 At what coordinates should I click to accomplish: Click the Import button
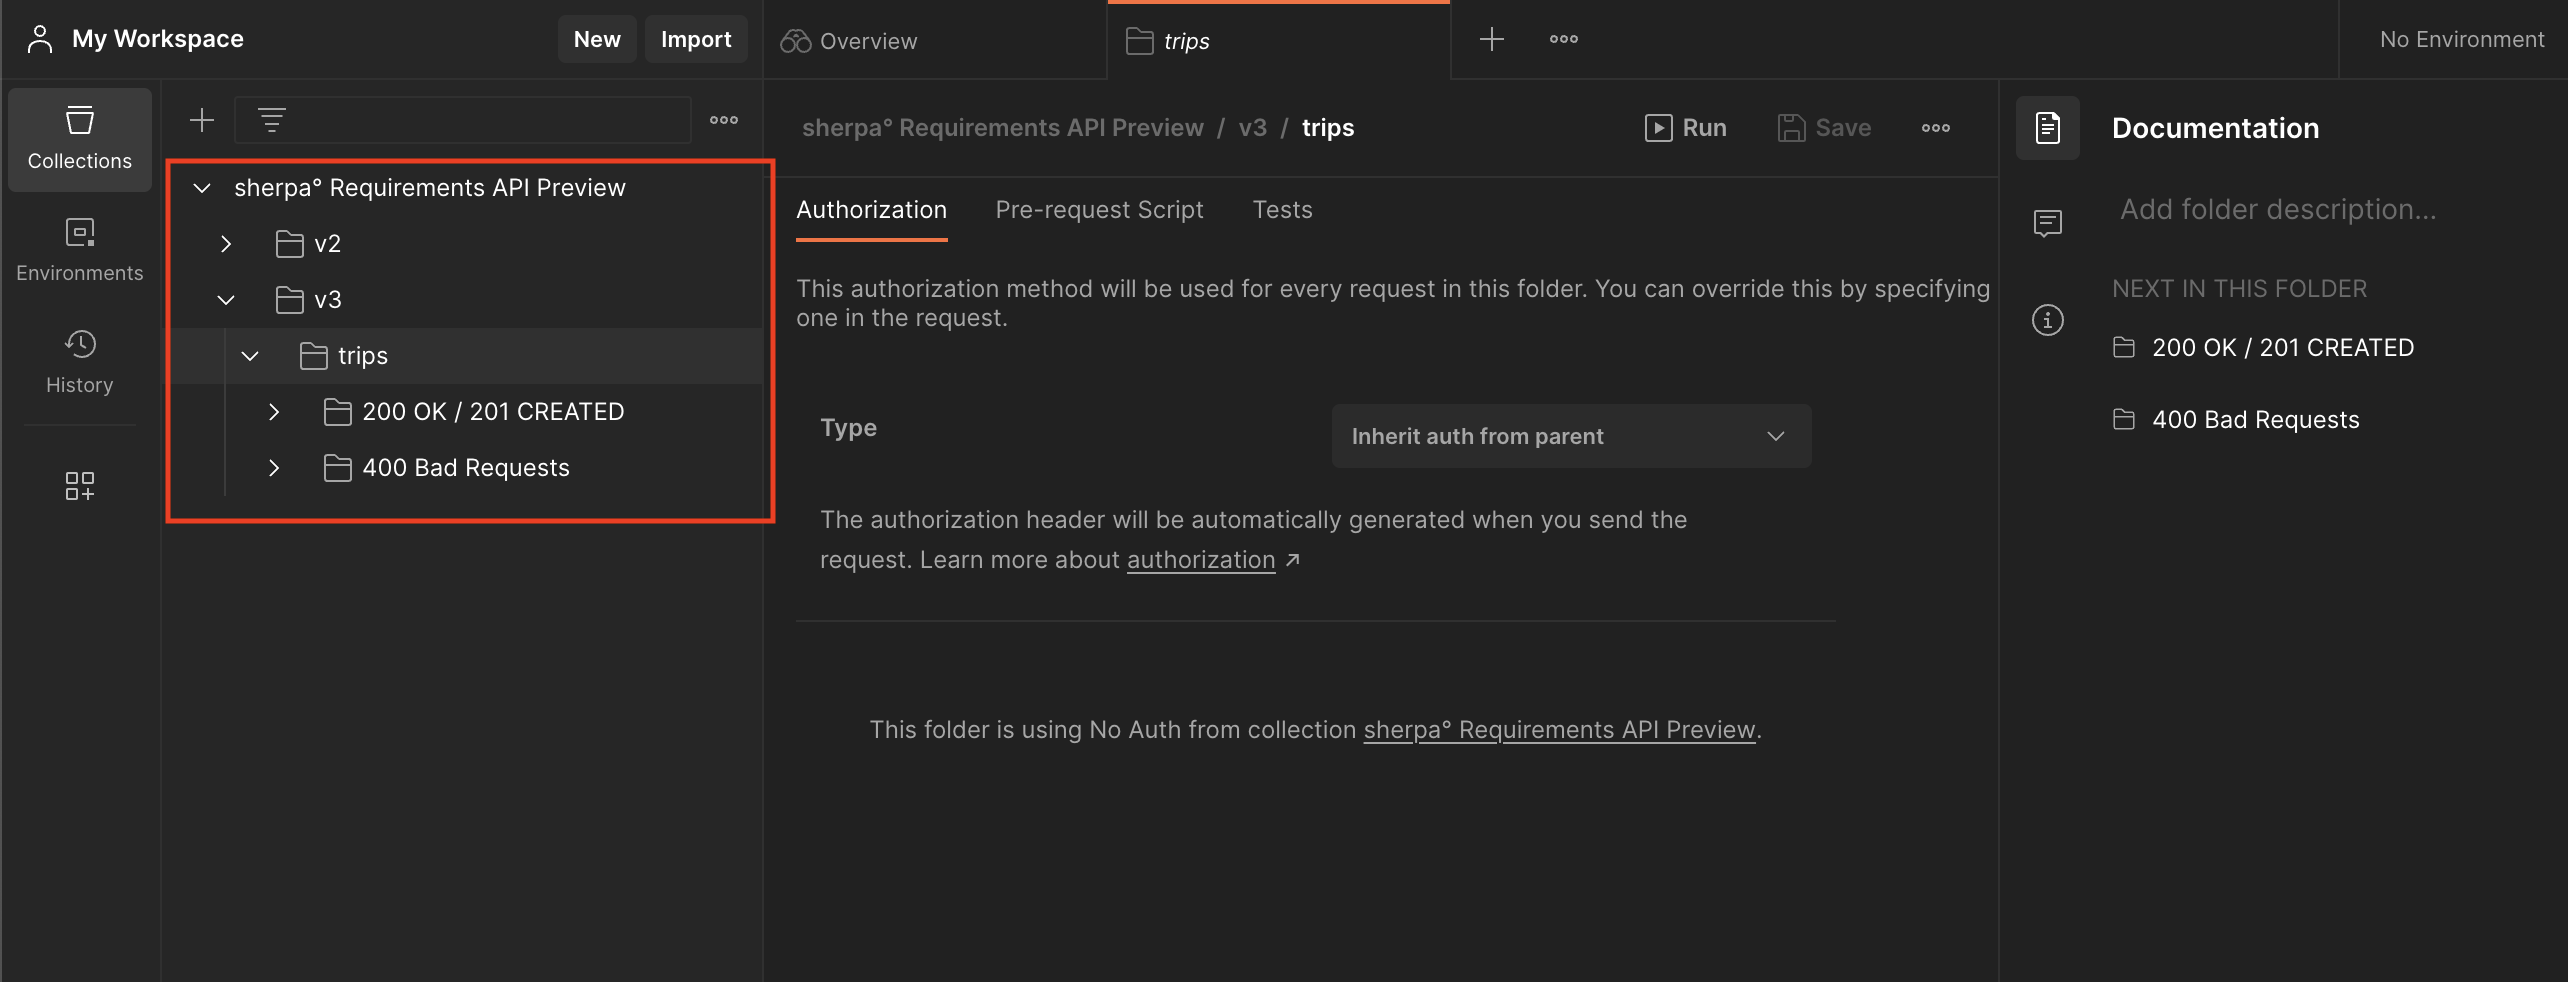click(696, 39)
